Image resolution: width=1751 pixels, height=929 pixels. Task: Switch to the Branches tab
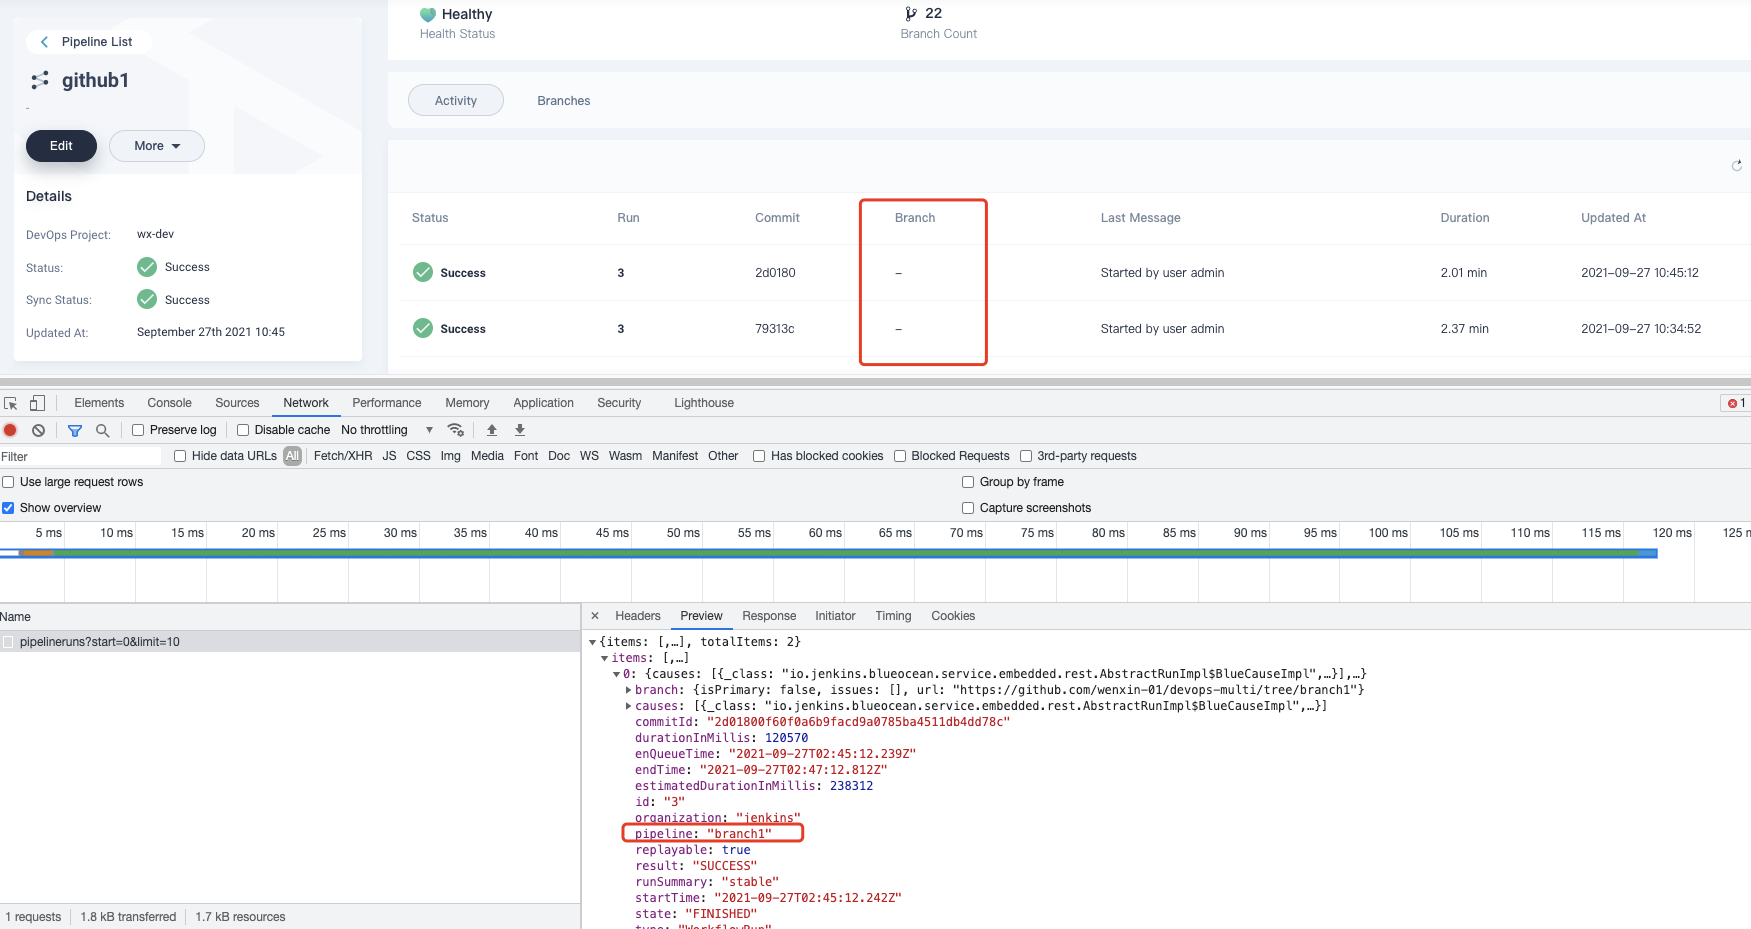point(563,100)
